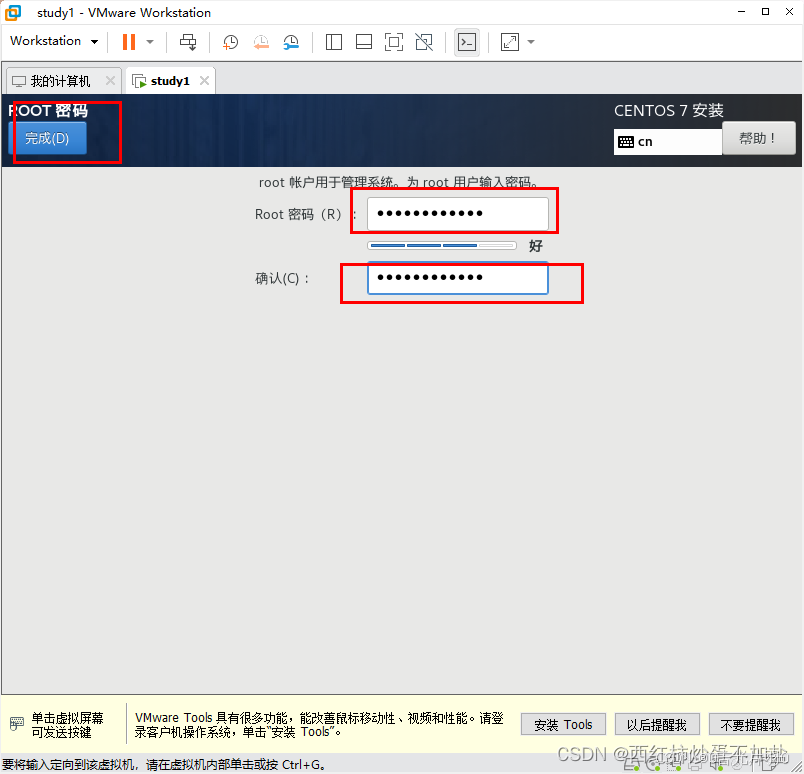Click 不要提醒我 button

pos(751,724)
